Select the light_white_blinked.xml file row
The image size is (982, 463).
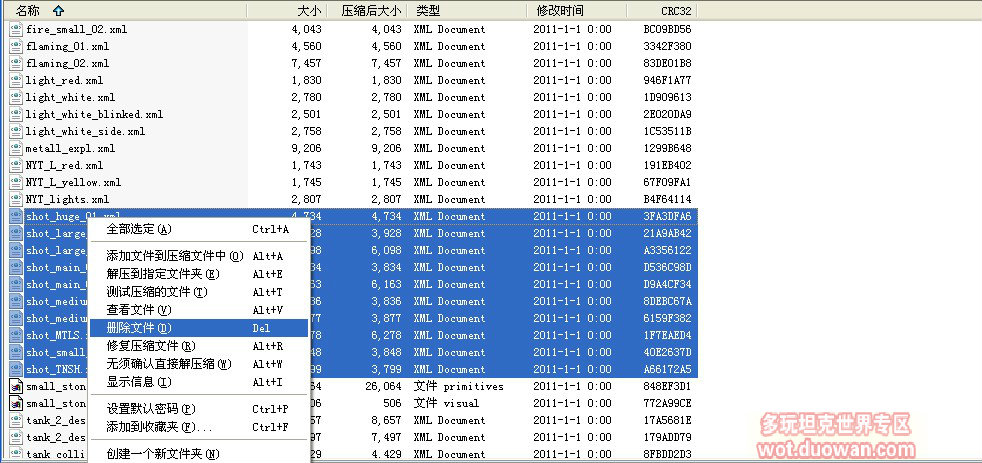pyautogui.click(x=94, y=114)
